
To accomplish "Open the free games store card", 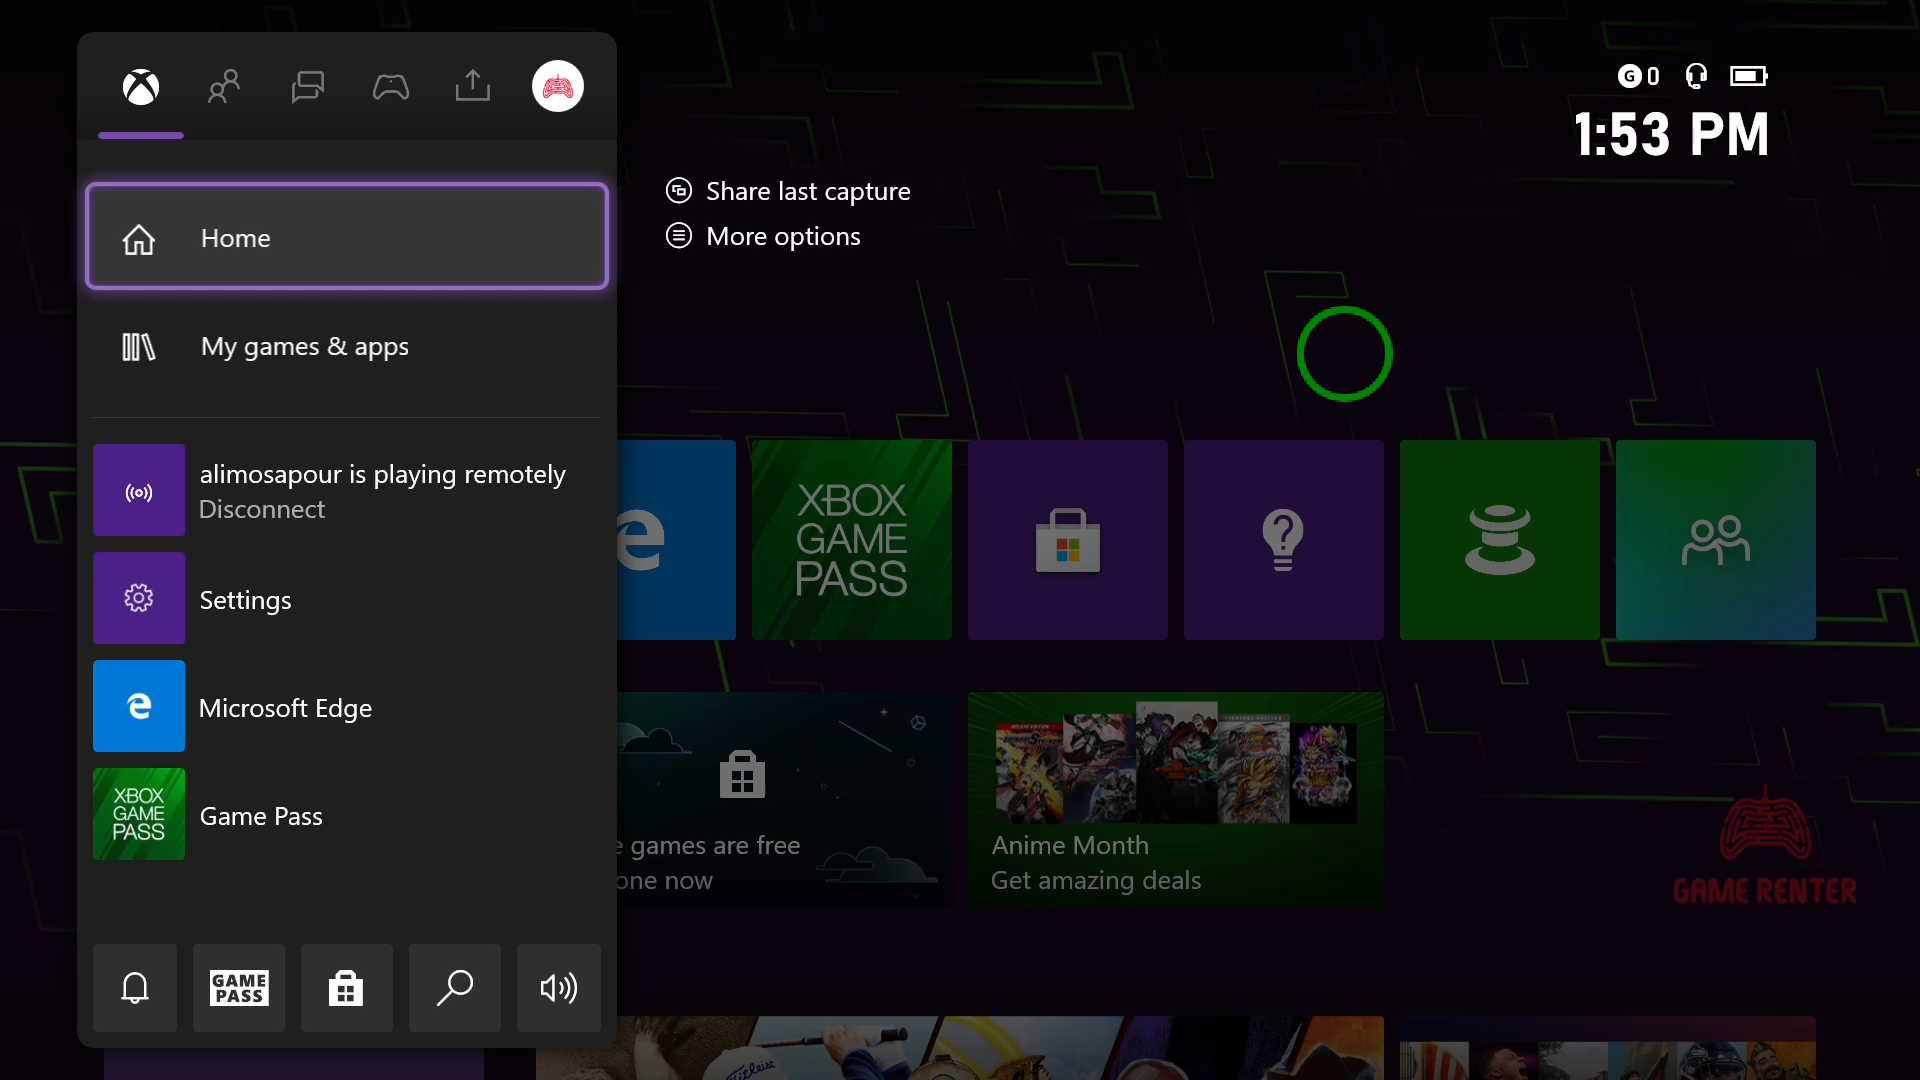I will pos(785,800).
